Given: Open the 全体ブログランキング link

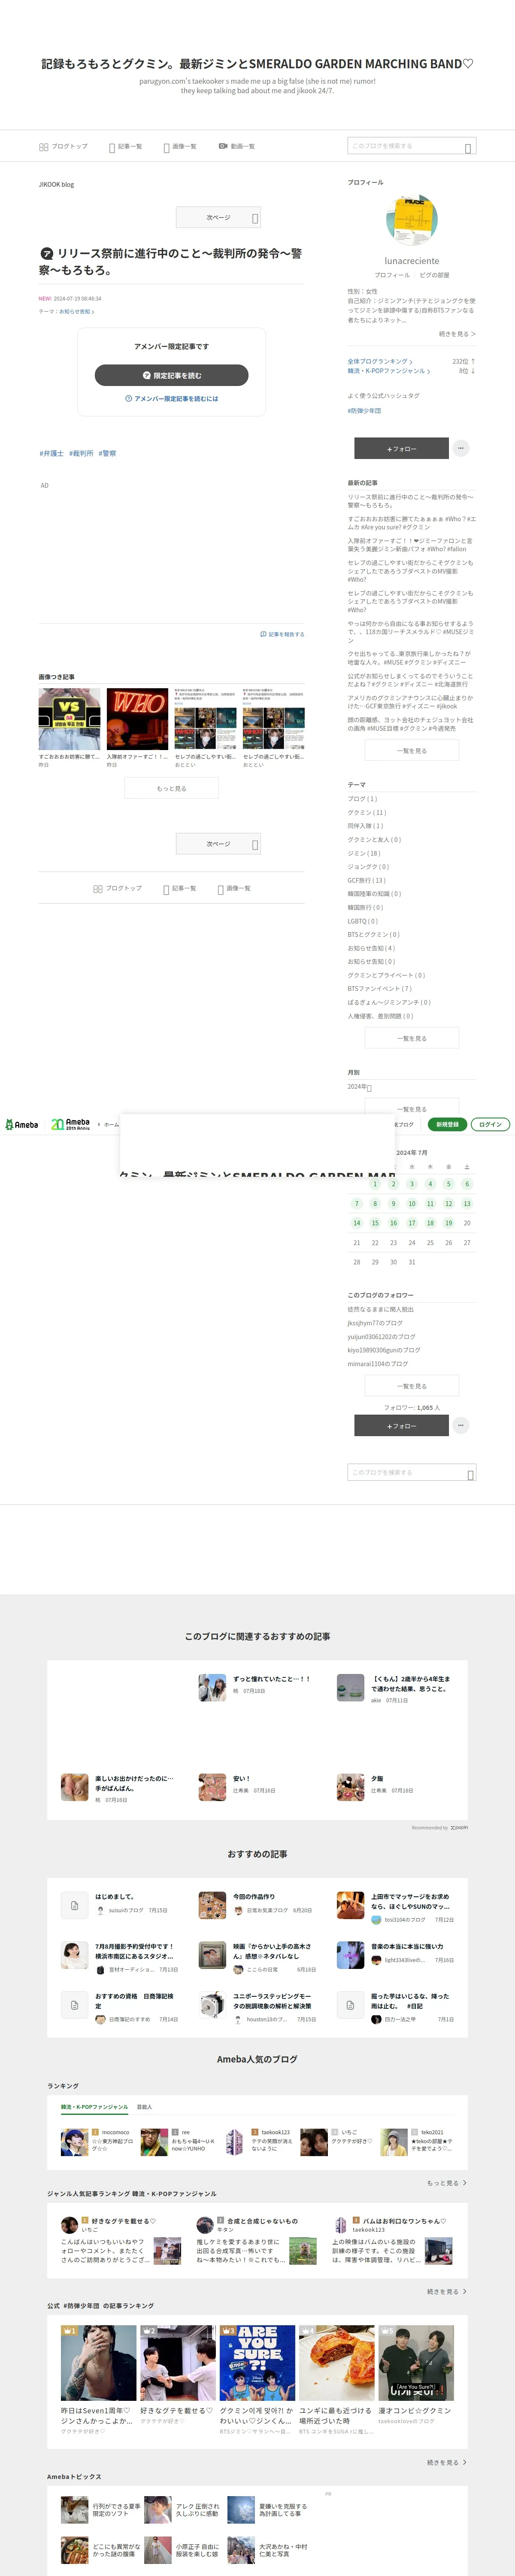Looking at the screenshot, I should click(380, 362).
